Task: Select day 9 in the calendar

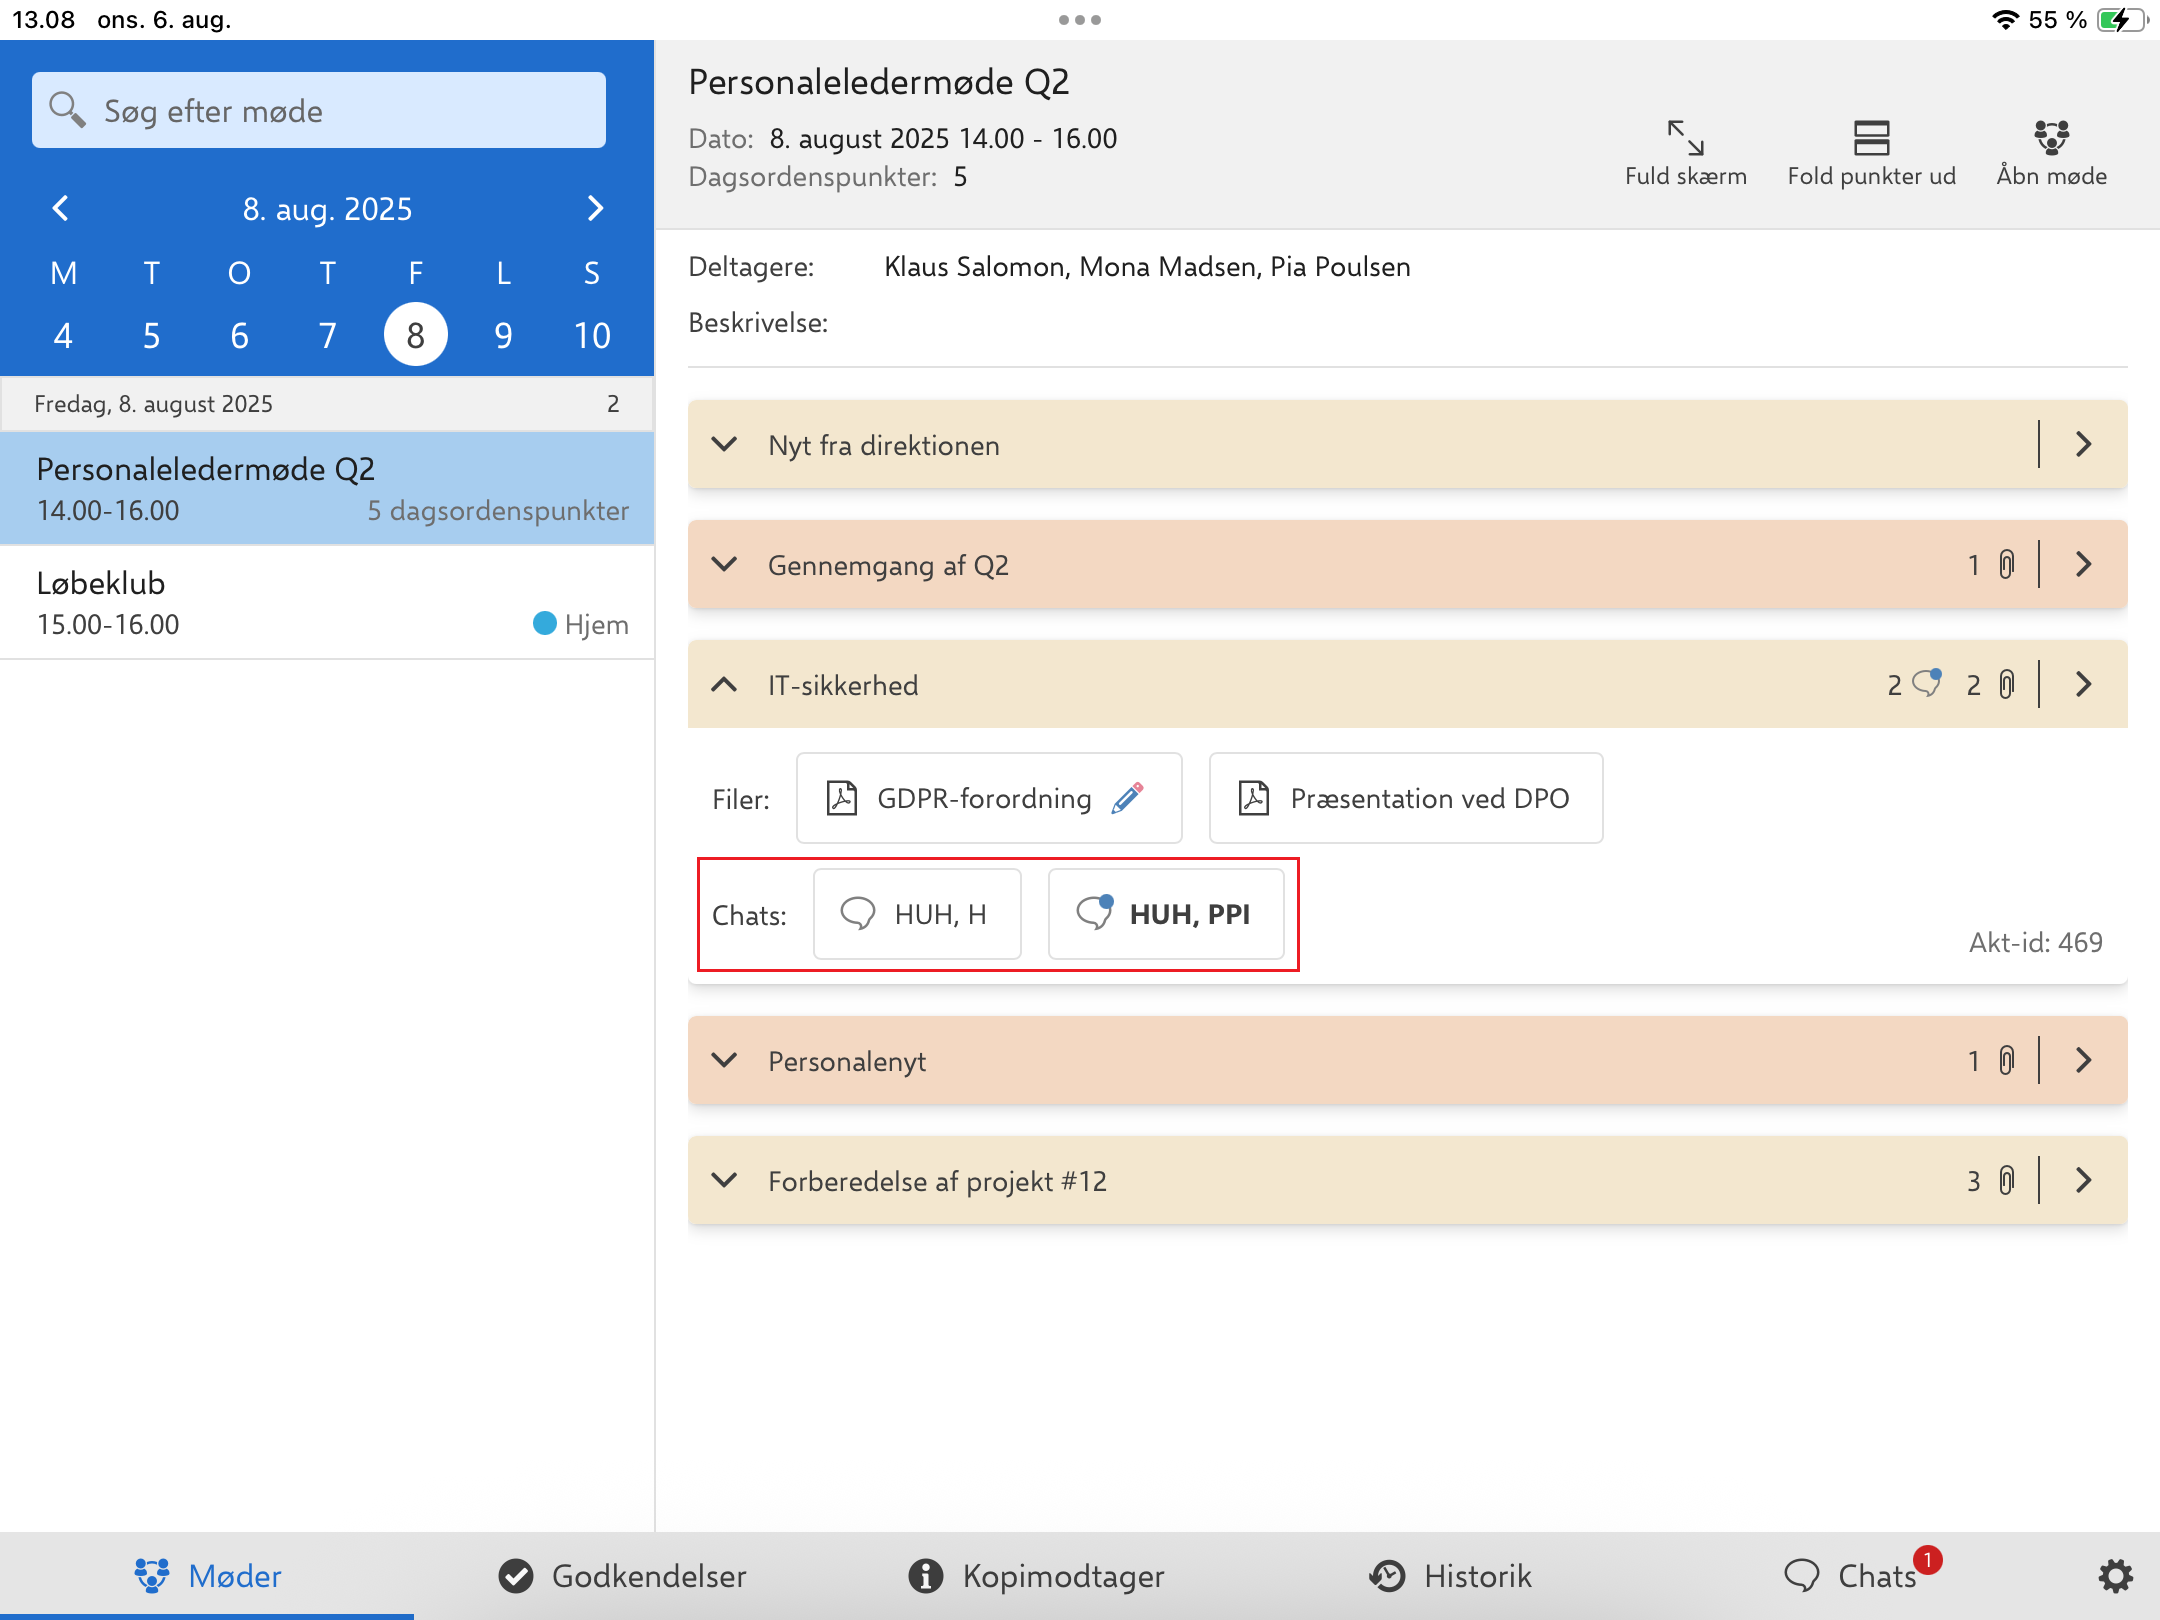Action: pyautogui.click(x=503, y=335)
